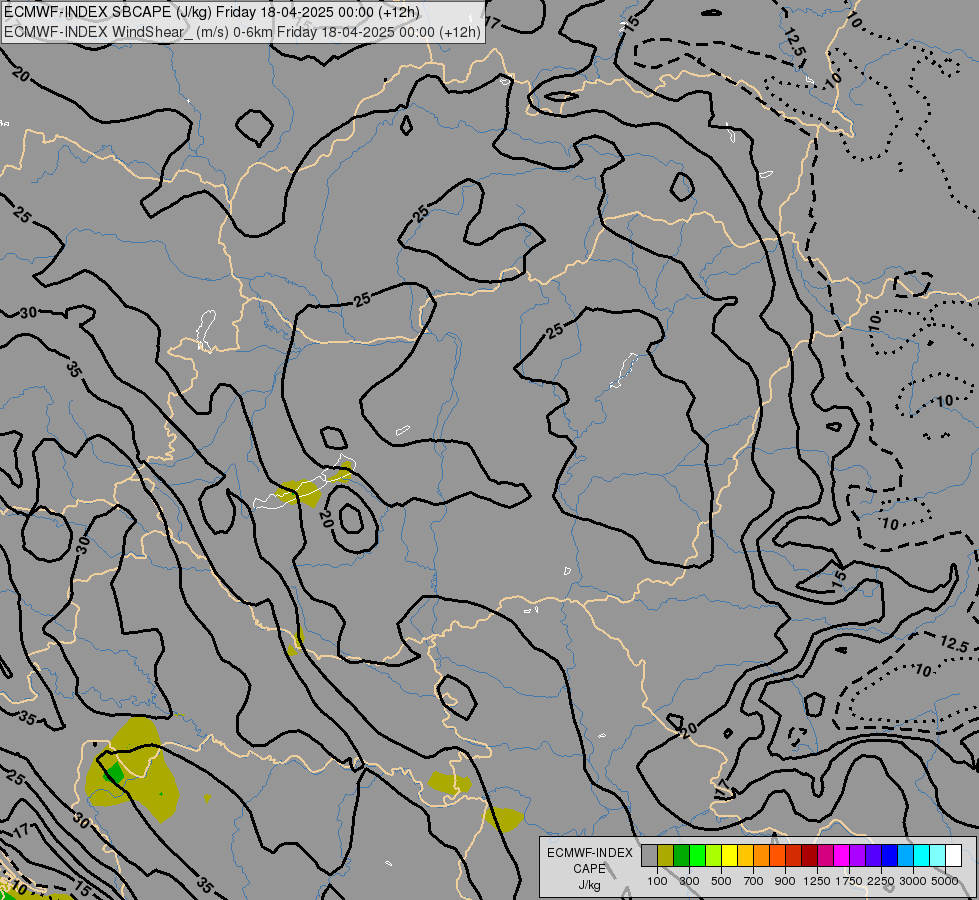The height and width of the screenshot is (900, 979).
Task: Click the 5000 legend value
Action: pos(945,881)
